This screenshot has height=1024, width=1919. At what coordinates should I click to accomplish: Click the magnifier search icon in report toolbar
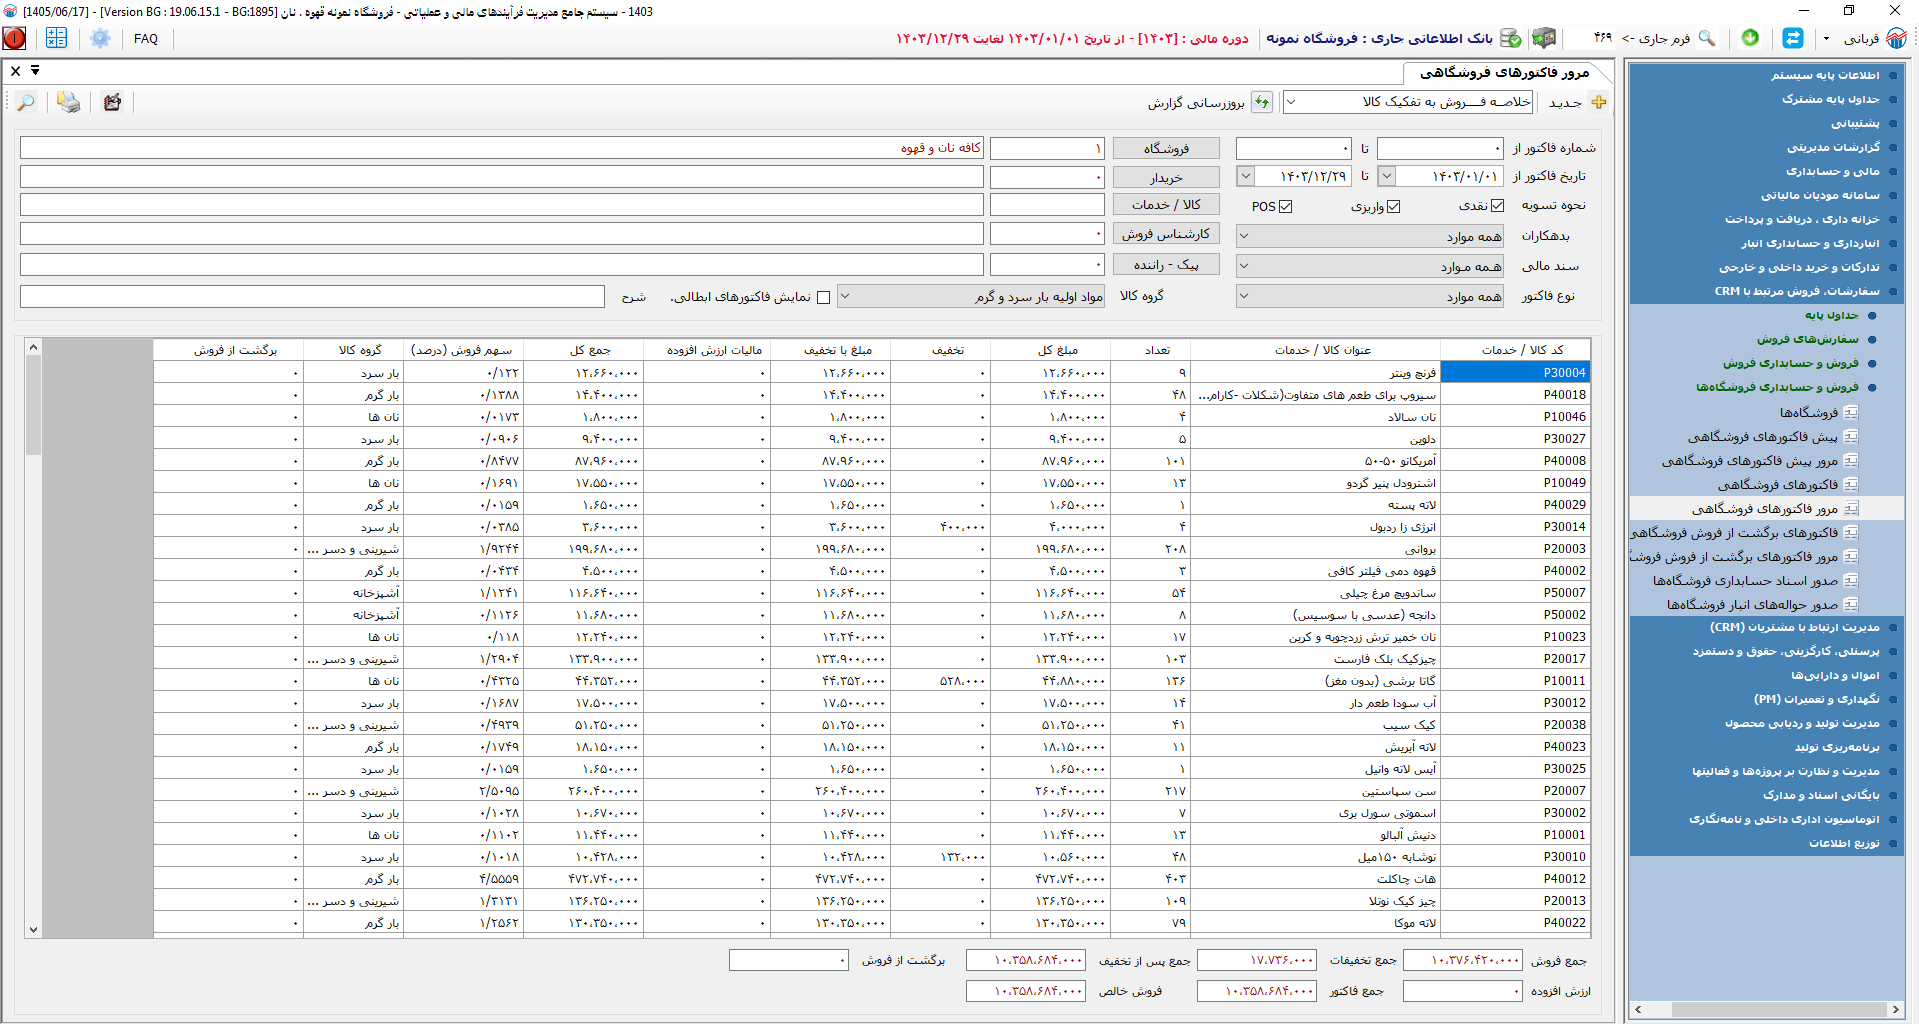tap(26, 102)
